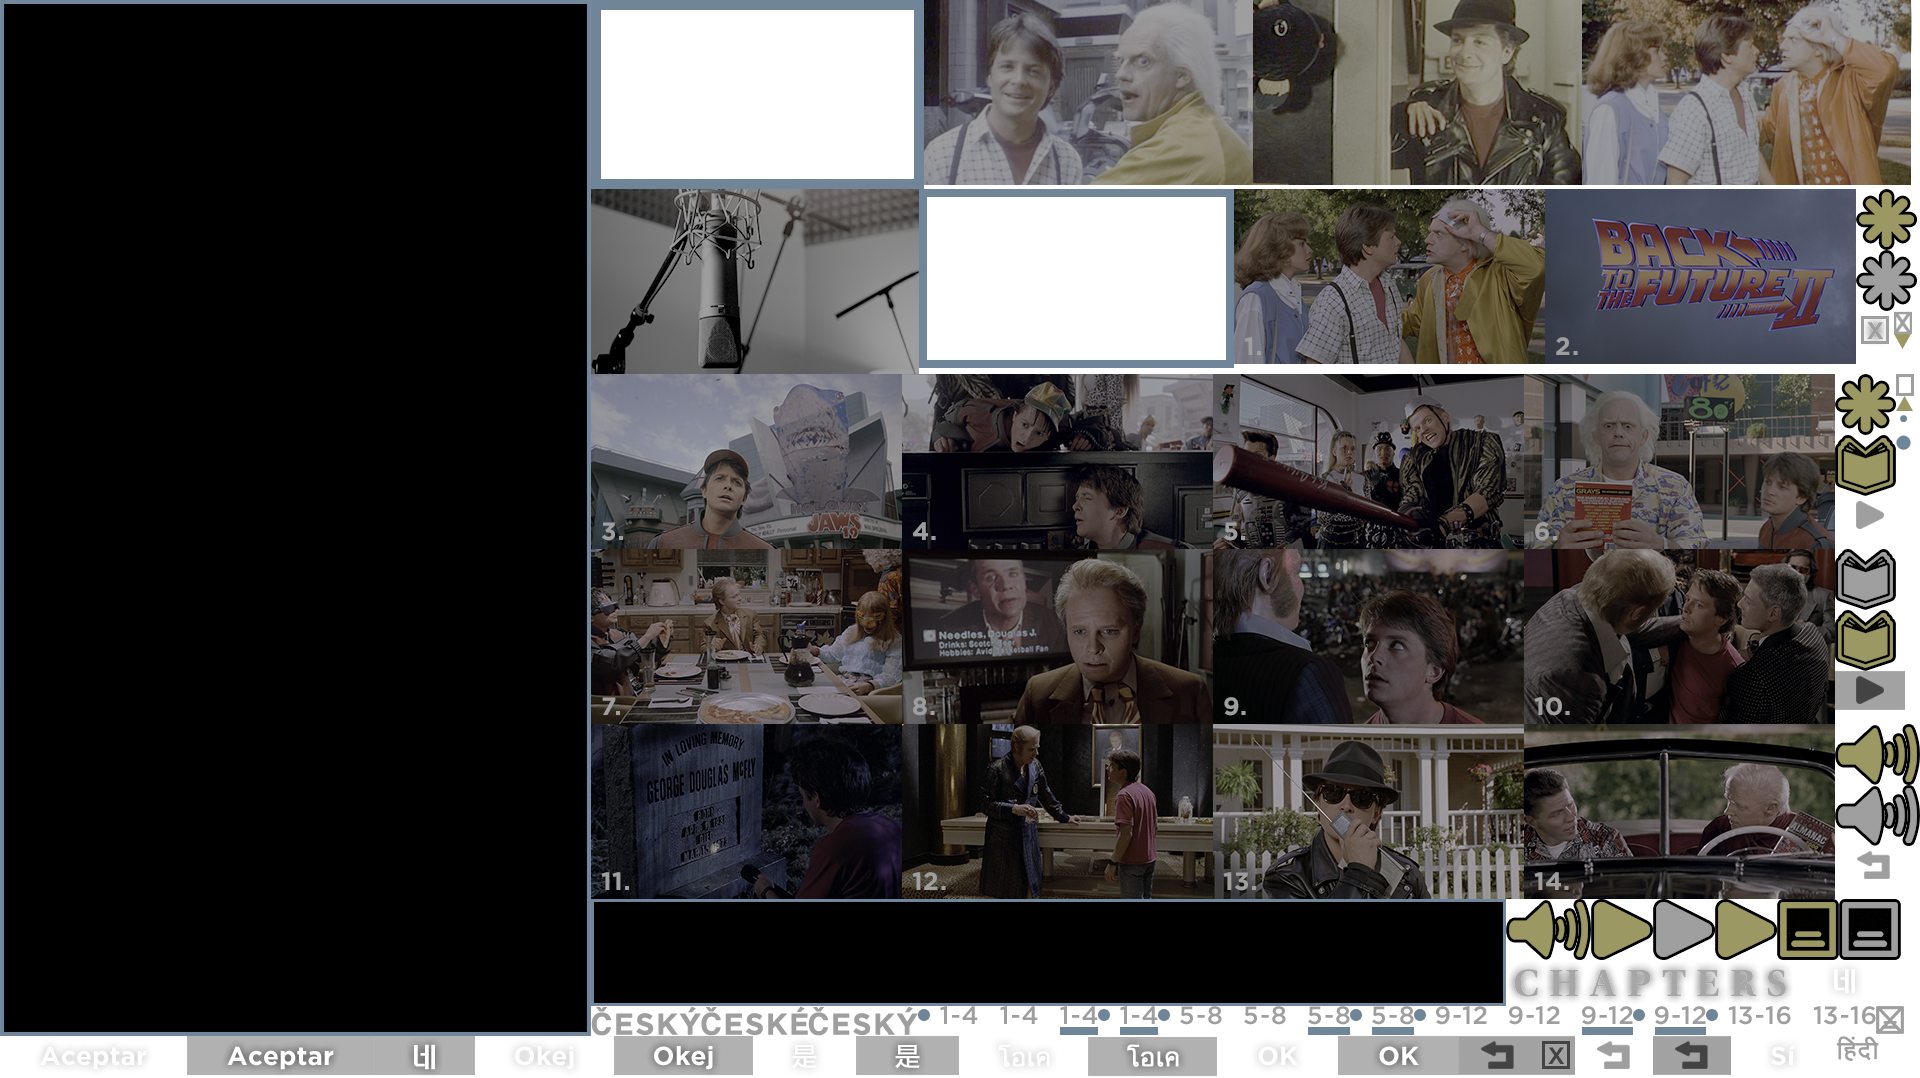Select chapter 10 thumbnail
Screen dimensions: 1920x1078
(x=1679, y=636)
